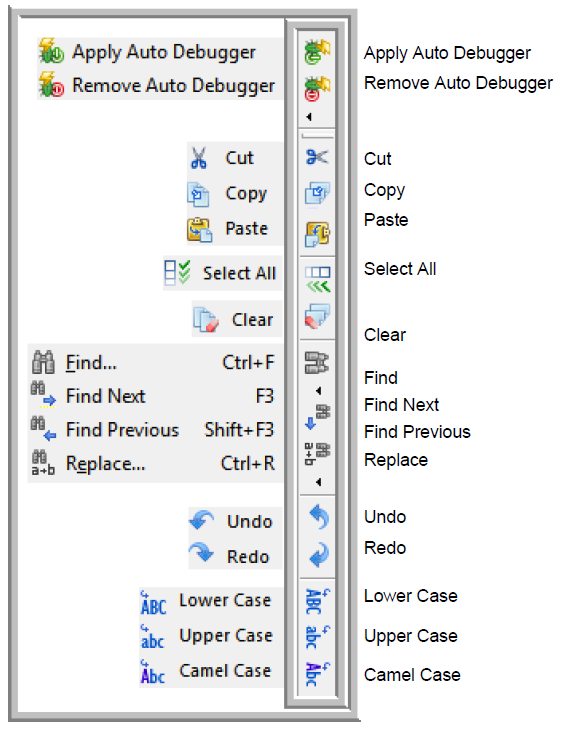Expand the small arrow below the Find icon
This screenshot has height=731, width=565.
(318, 391)
